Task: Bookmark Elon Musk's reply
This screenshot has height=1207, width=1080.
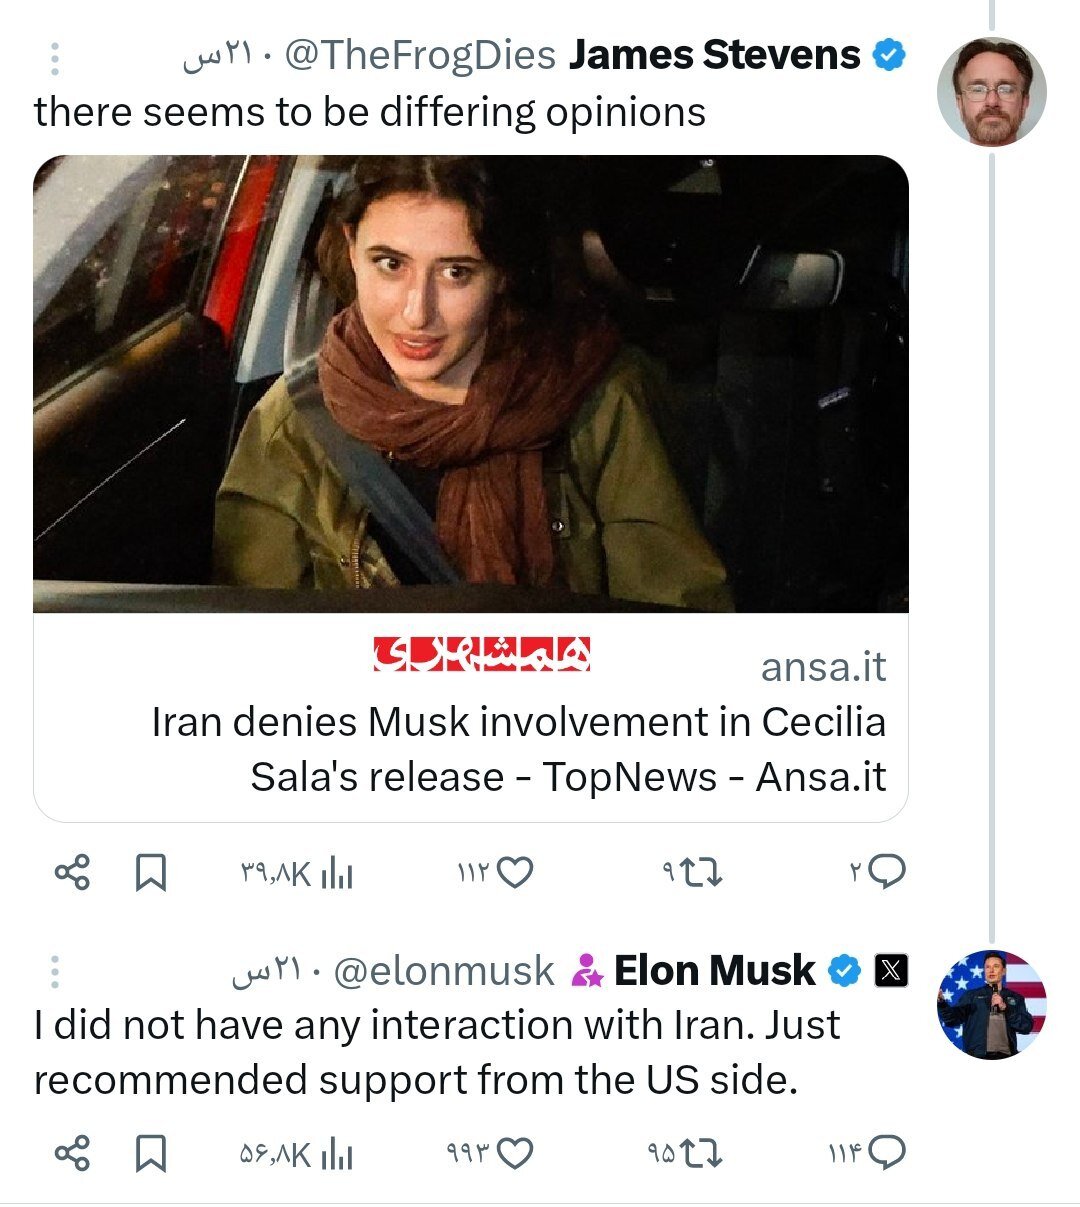Action: point(150,1153)
